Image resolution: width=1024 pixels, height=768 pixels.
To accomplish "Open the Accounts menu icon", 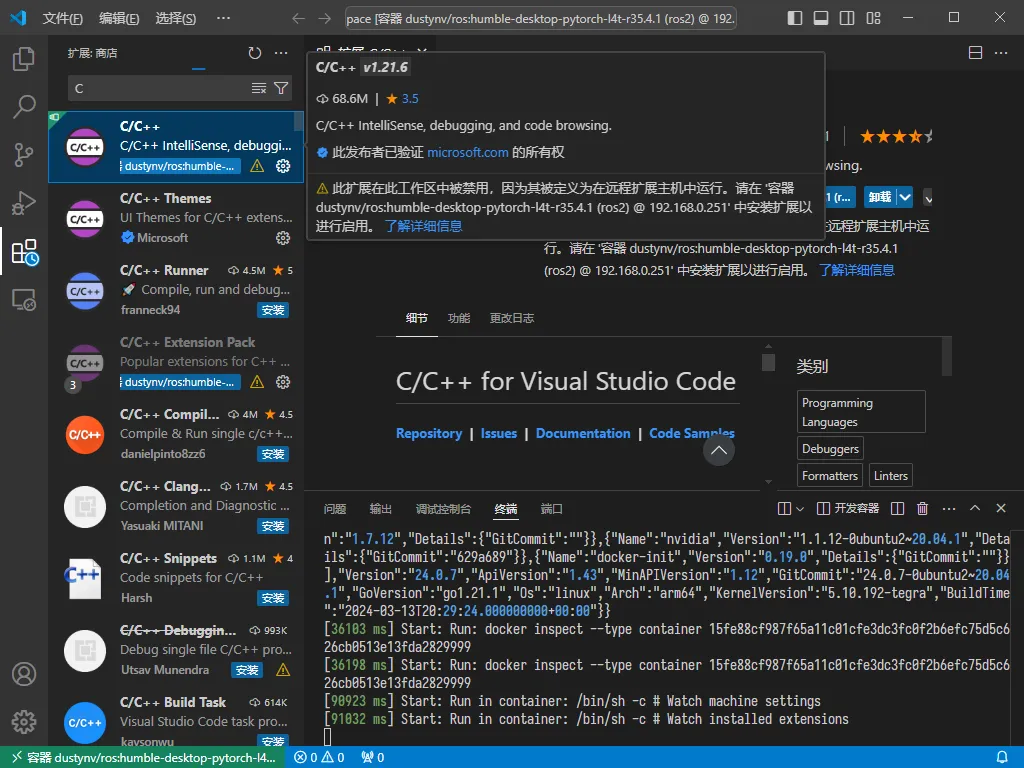I will pyautogui.click(x=24, y=674).
